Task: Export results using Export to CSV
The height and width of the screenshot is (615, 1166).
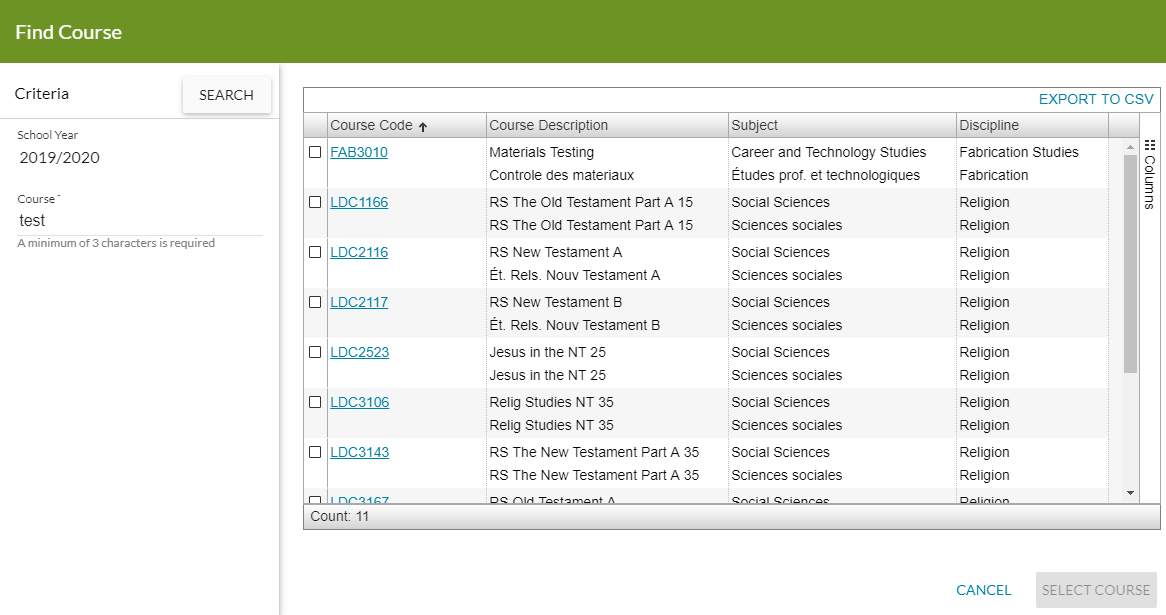Action: click(x=1095, y=99)
